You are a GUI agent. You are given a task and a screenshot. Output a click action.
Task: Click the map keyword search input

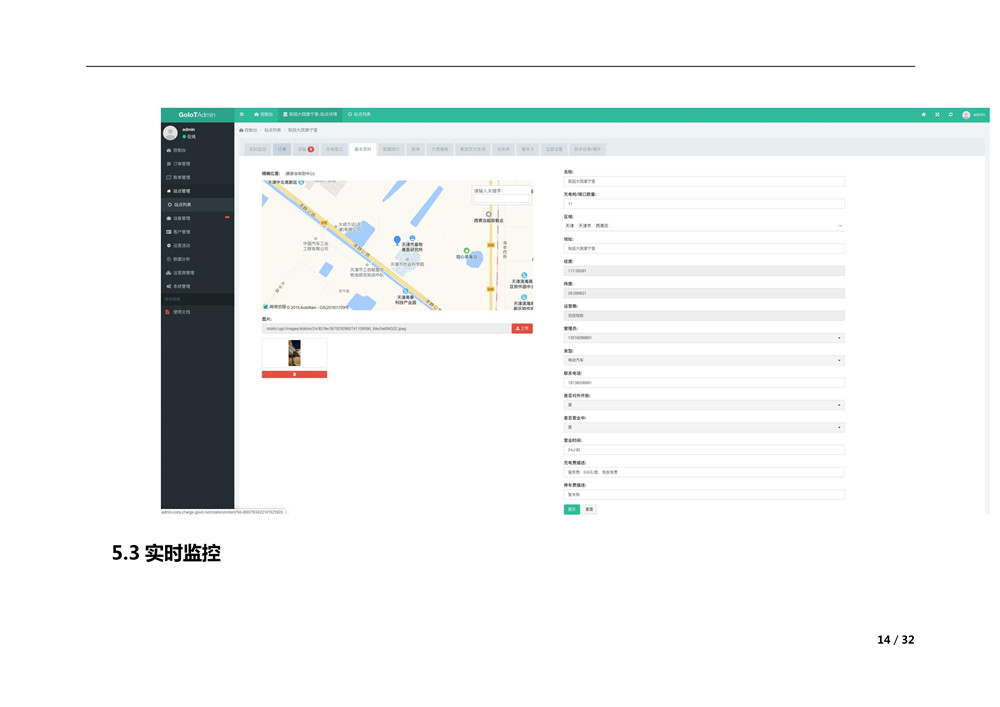click(x=500, y=190)
